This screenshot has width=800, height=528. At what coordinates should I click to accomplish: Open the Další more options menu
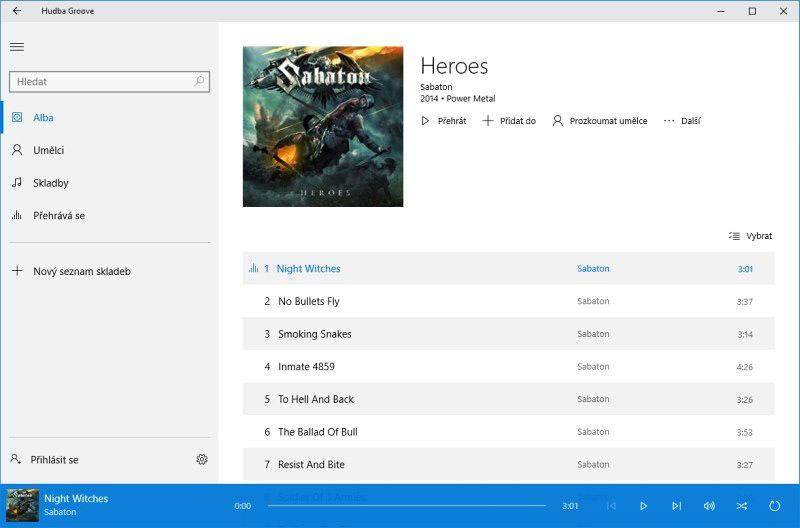[x=682, y=121]
